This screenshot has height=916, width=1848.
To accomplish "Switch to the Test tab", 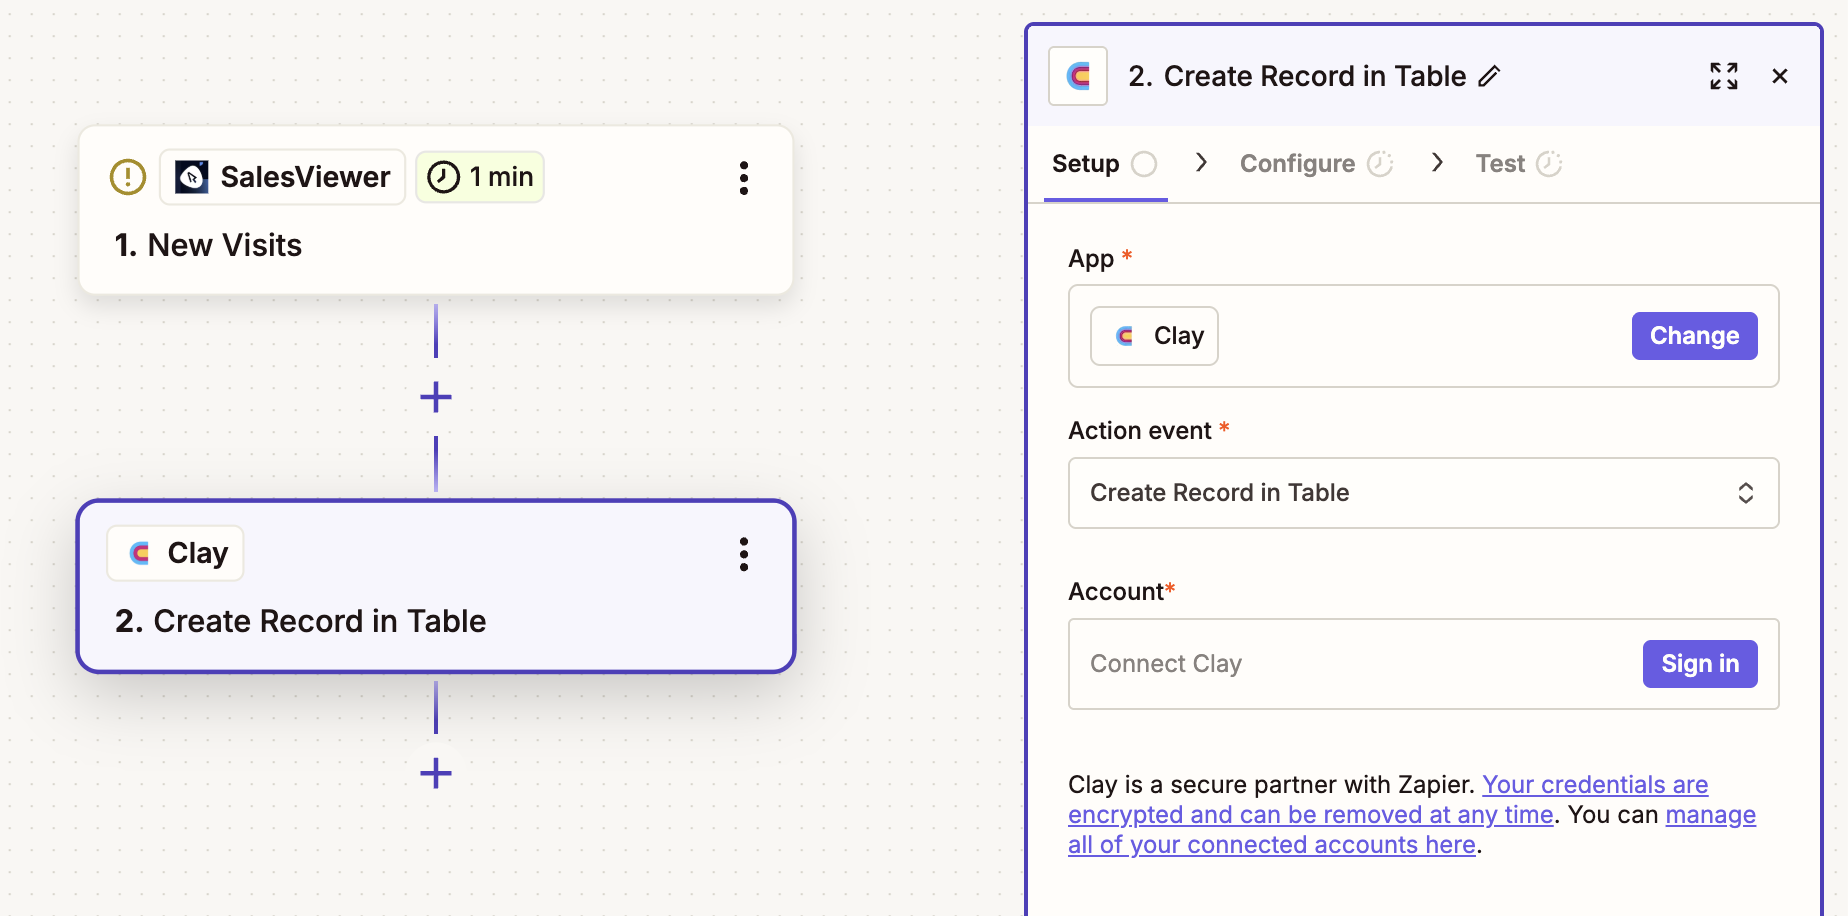I will [x=1518, y=164].
